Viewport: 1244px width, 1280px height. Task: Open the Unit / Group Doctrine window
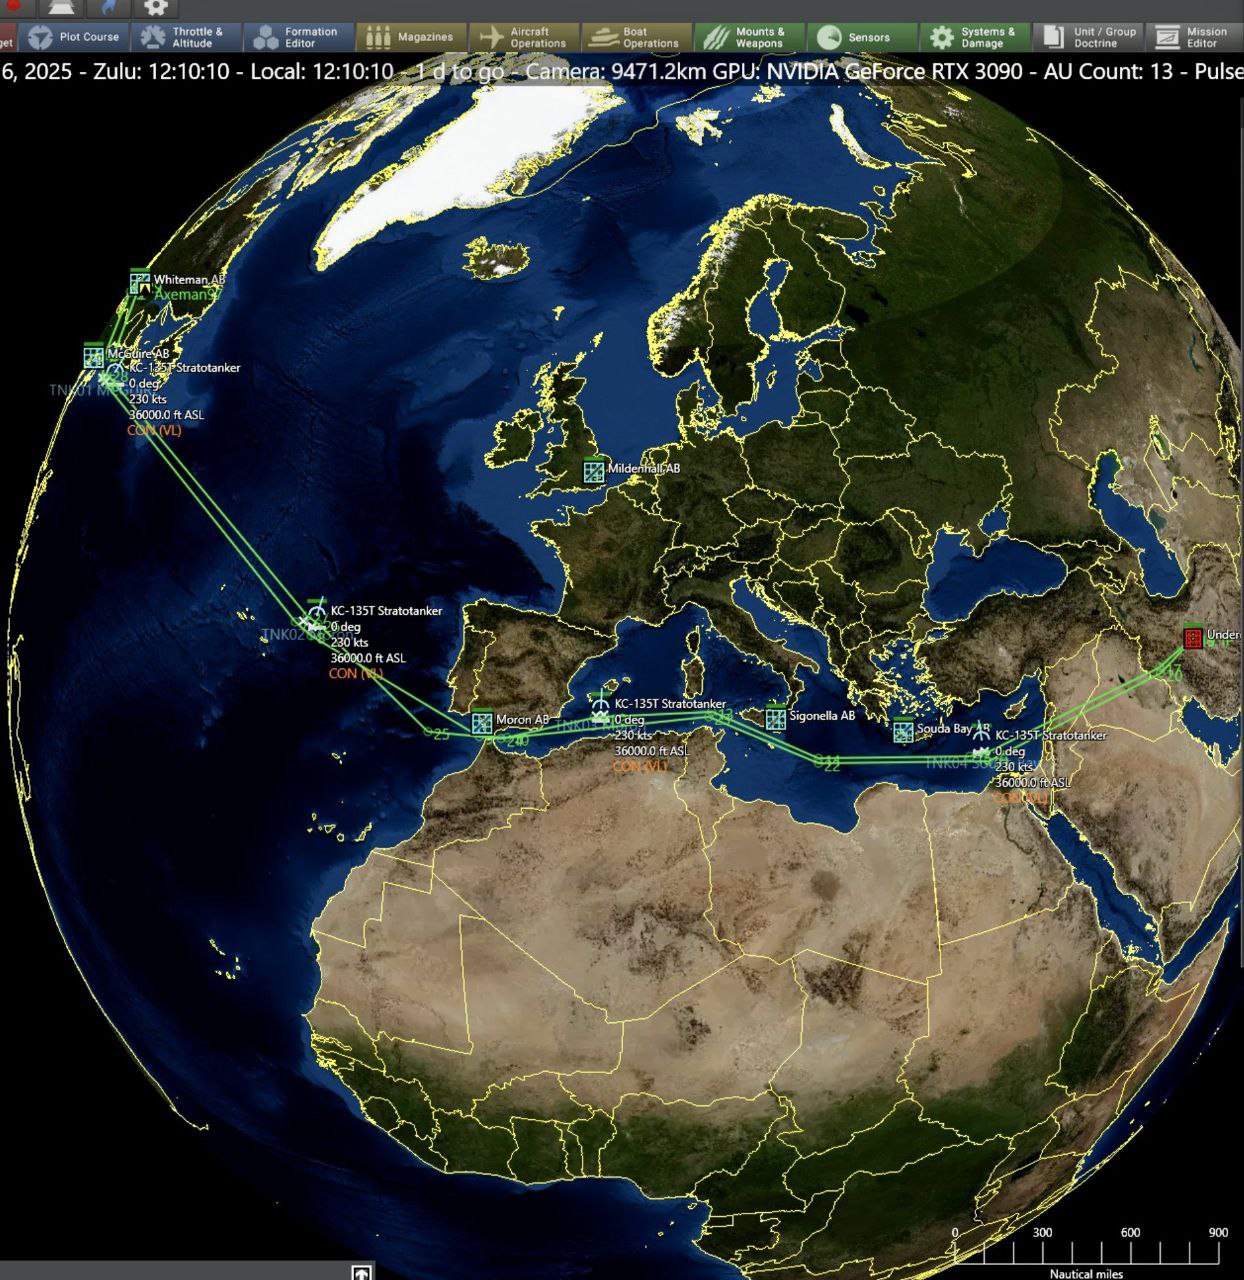1089,37
